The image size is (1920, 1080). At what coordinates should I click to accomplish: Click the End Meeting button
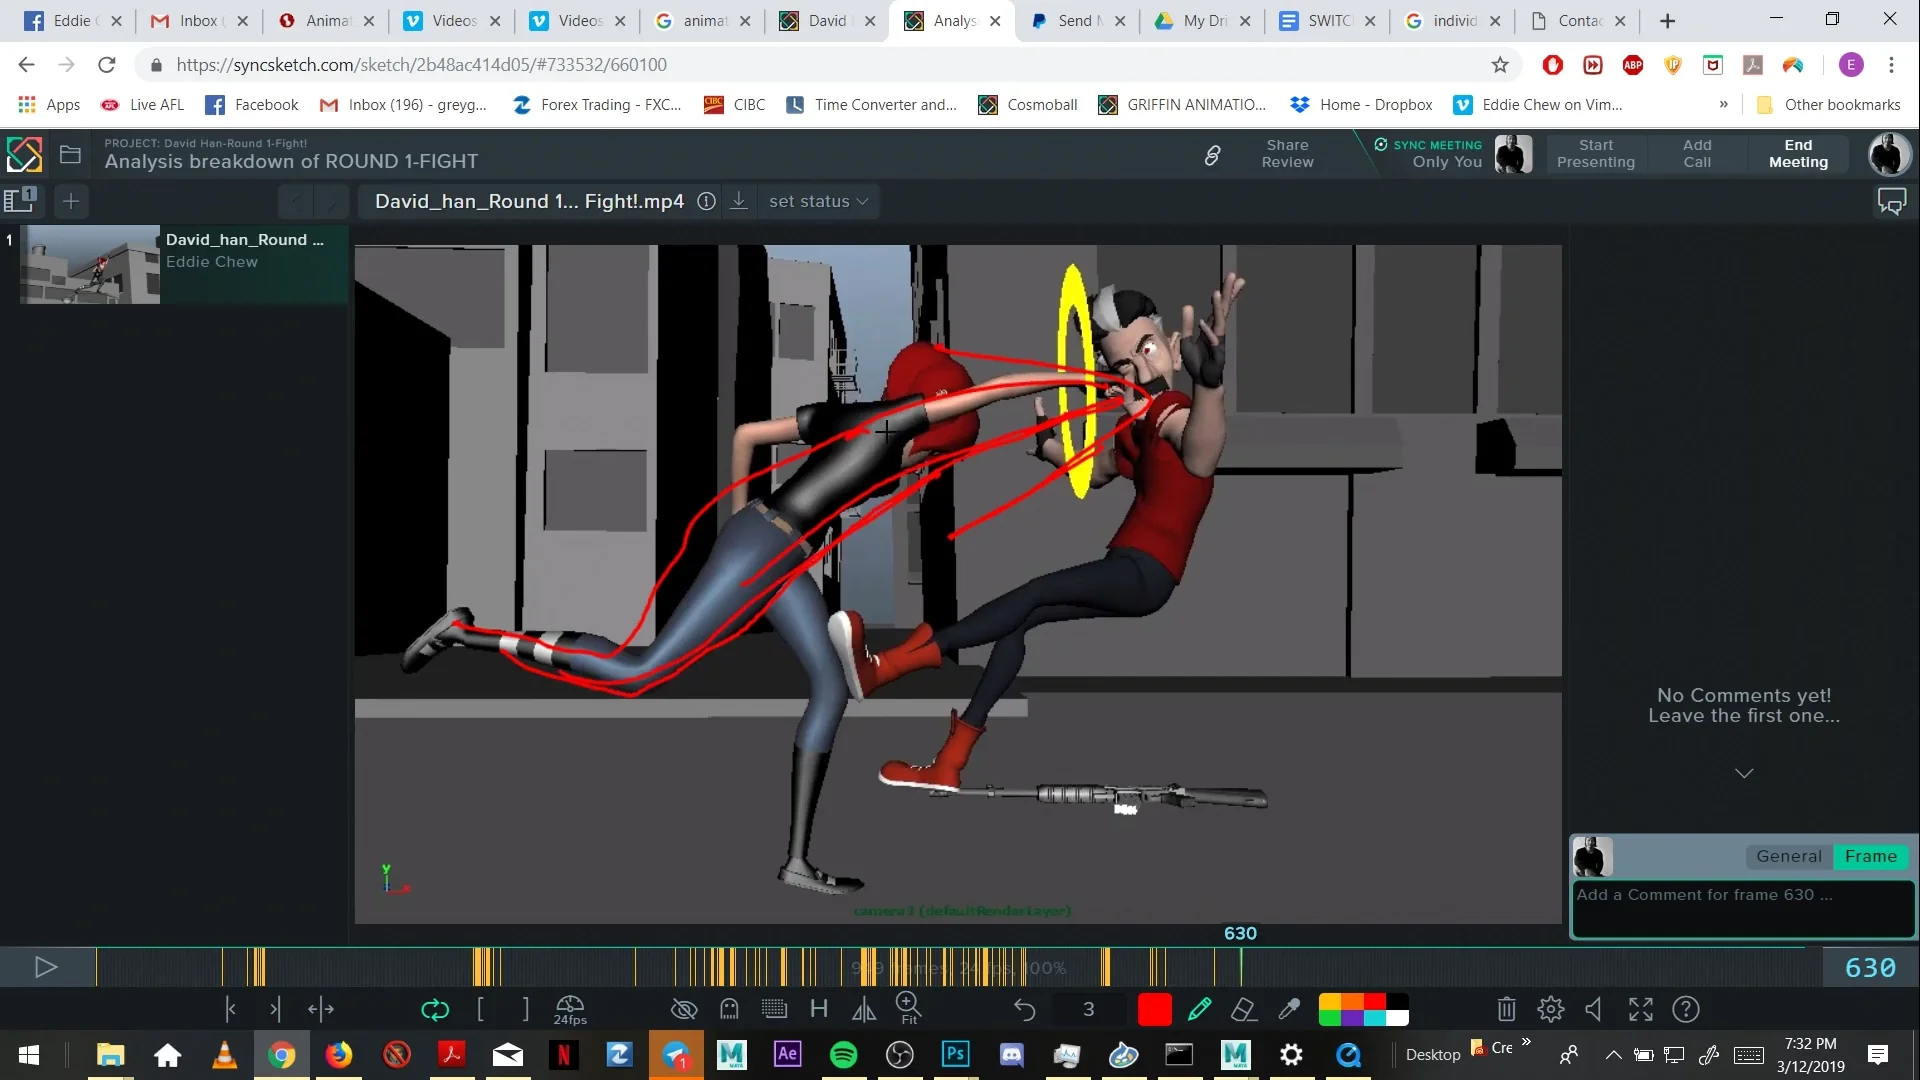(x=1797, y=153)
